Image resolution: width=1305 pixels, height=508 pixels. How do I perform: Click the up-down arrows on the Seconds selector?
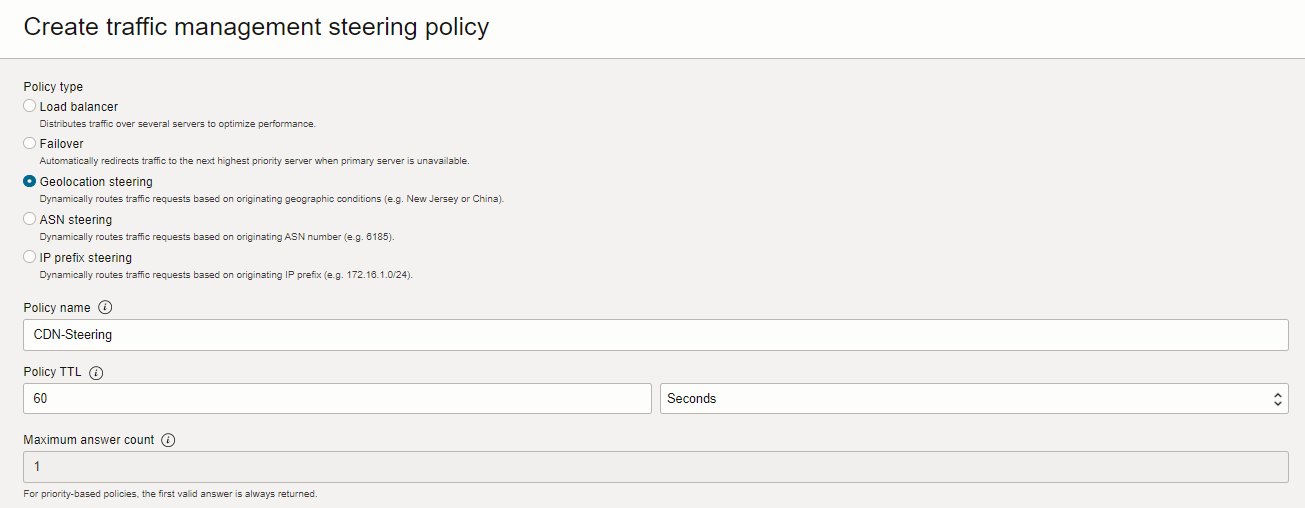coord(1277,399)
